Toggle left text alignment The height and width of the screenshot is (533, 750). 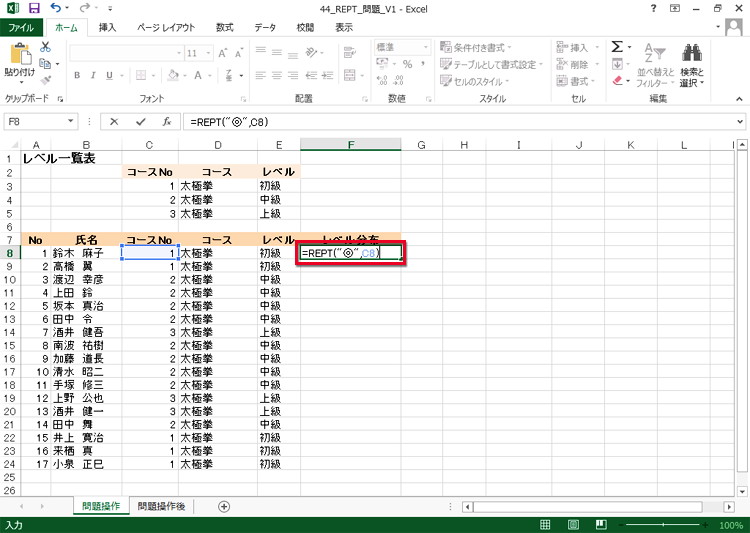(261, 75)
